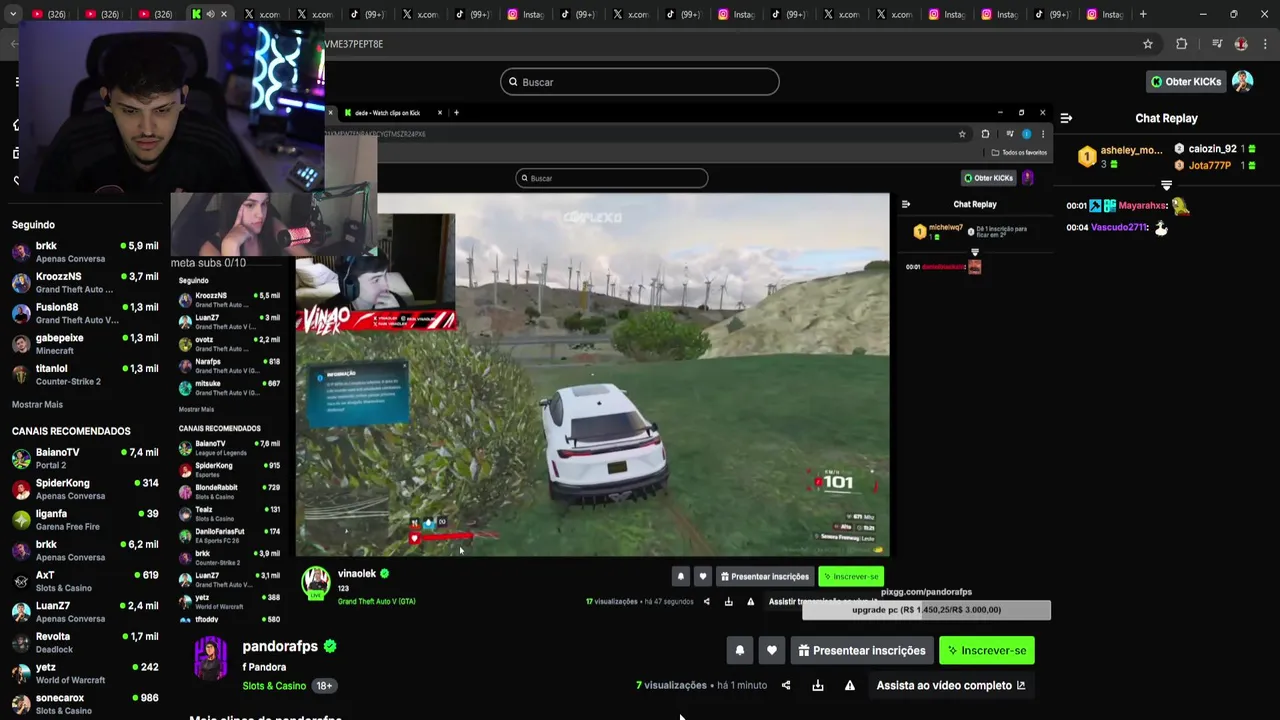Click the upgrade pc donation progress bar
This screenshot has height=720, width=1280.
click(926, 610)
